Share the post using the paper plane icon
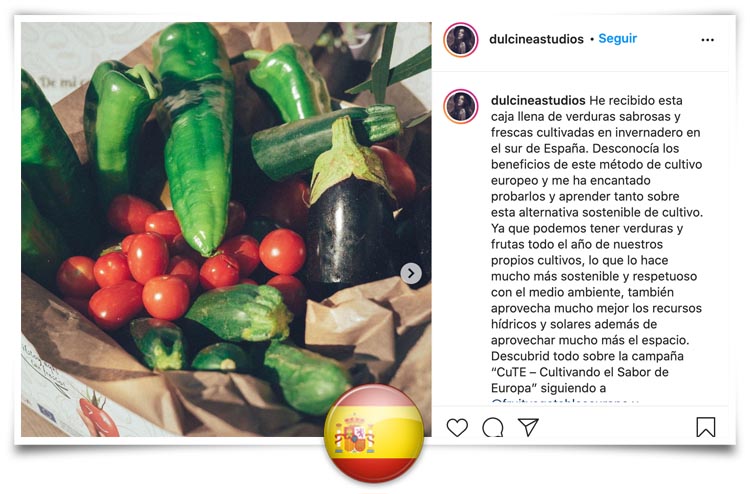750x494 pixels. (x=529, y=427)
